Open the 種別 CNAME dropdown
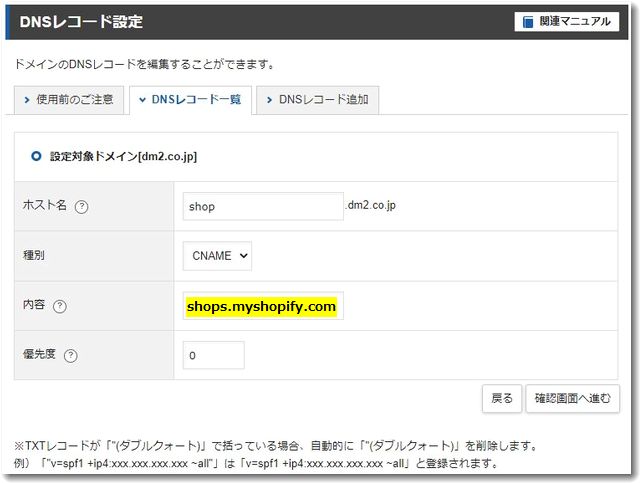 pyautogui.click(x=217, y=256)
